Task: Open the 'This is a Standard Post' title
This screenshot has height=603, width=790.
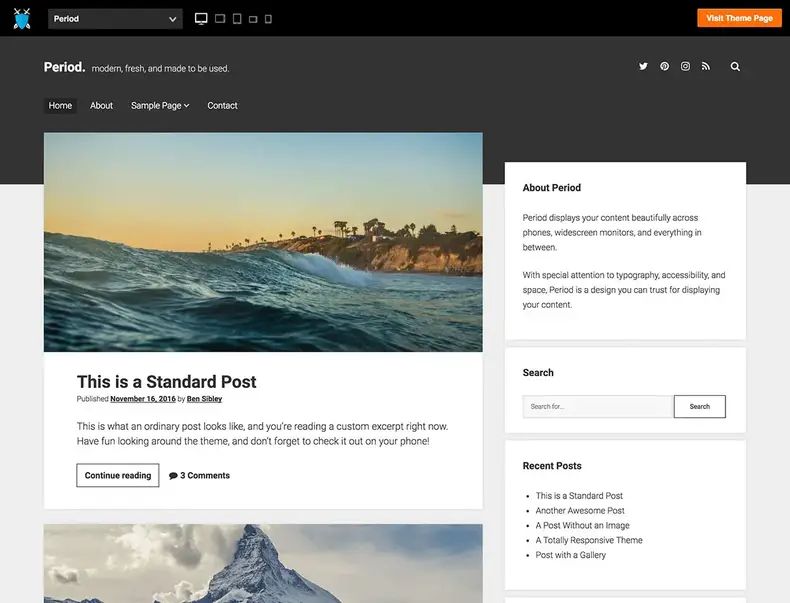Action: [x=166, y=382]
